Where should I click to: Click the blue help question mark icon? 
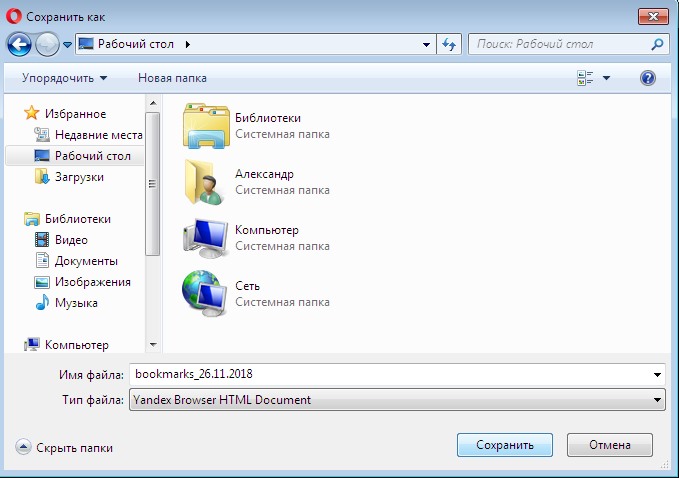pos(647,78)
